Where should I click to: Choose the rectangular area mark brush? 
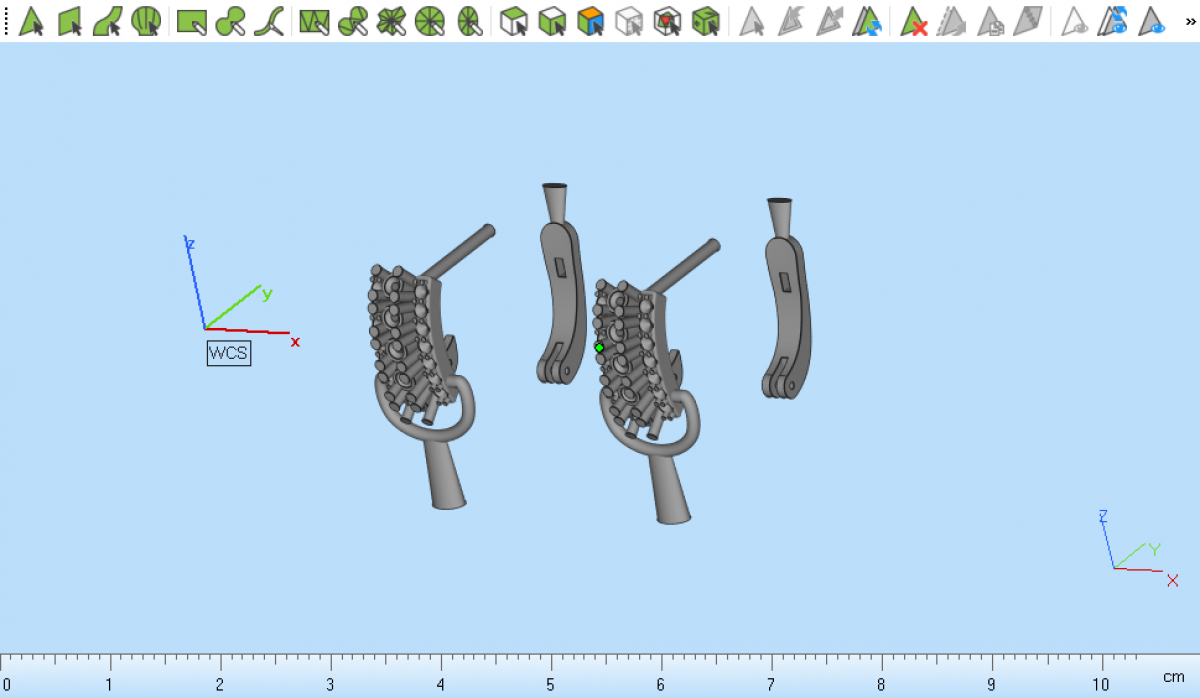[x=192, y=21]
